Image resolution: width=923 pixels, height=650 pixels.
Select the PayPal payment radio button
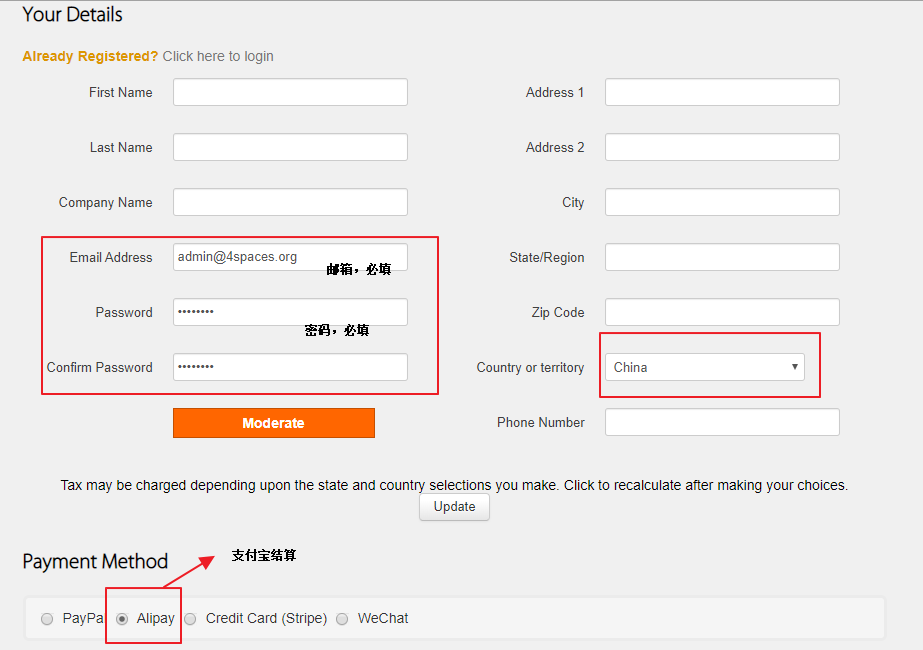(x=47, y=619)
